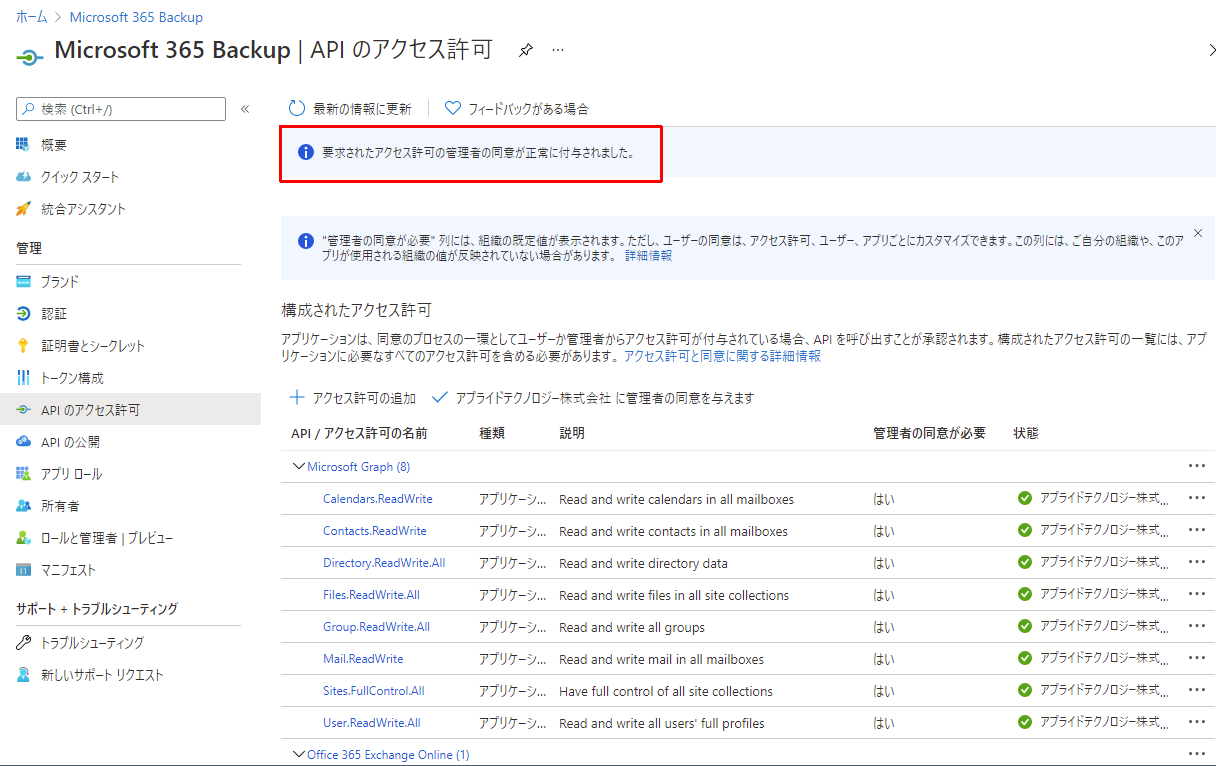This screenshot has height=766, width=1216.
Task: Click the refresh icon for latest information
Action: [x=296, y=108]
